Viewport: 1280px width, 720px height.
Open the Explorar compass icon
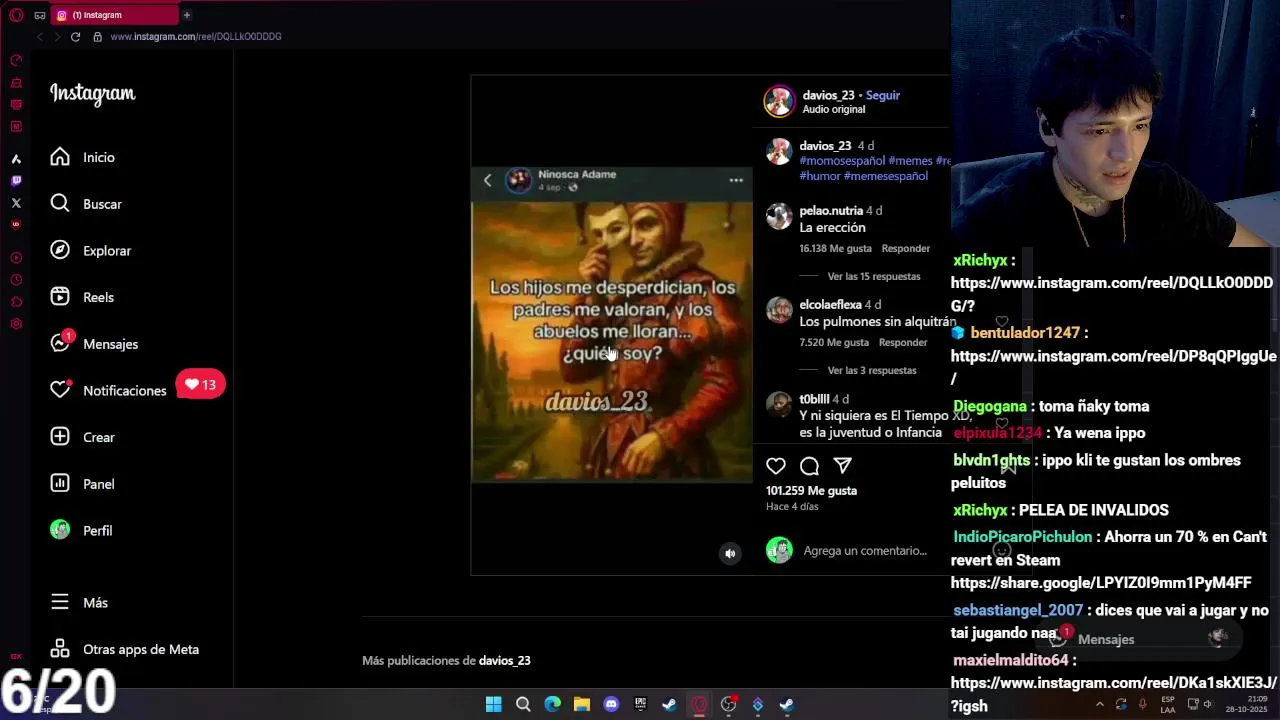pyautogui.click(x=60, y=250)
